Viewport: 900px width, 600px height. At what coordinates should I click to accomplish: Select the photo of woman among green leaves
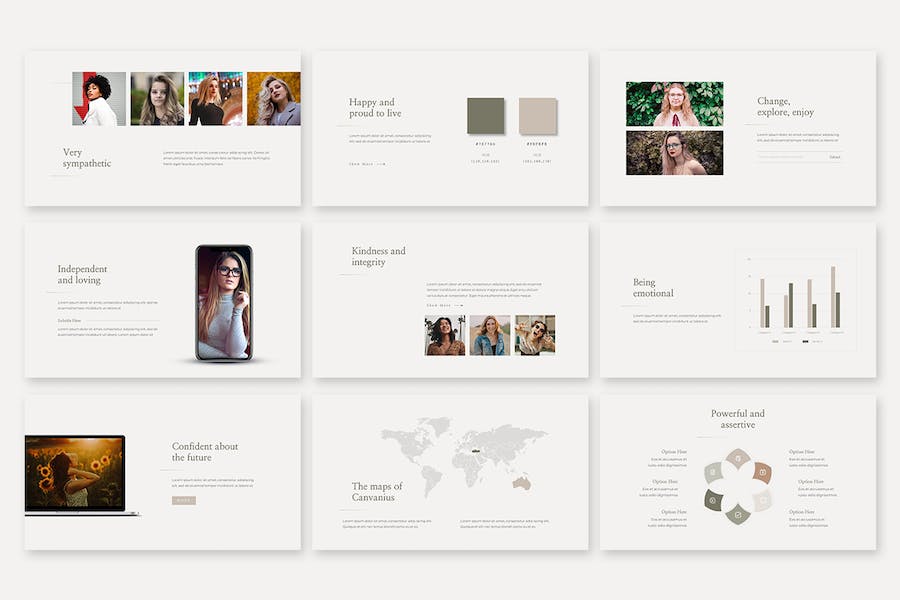674,103
